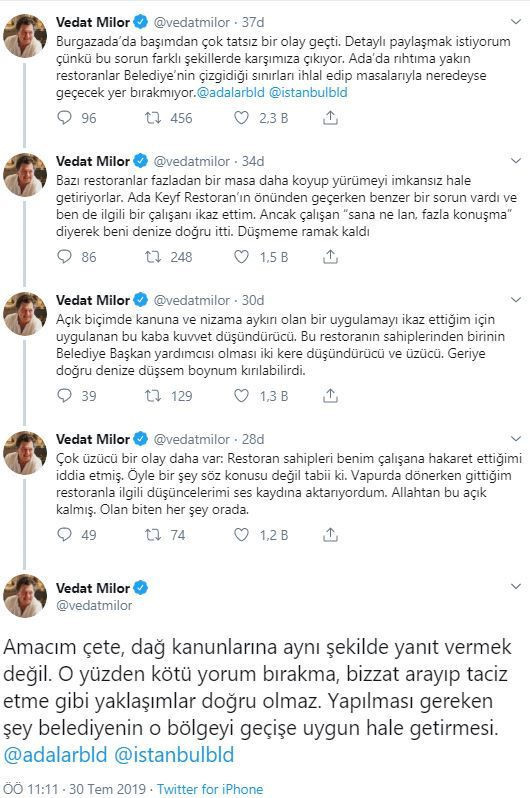This screenshot has width=530, height=798.
Task: Retweet the tweet showing 248 retweets
Action: click(x=153, y=256)
